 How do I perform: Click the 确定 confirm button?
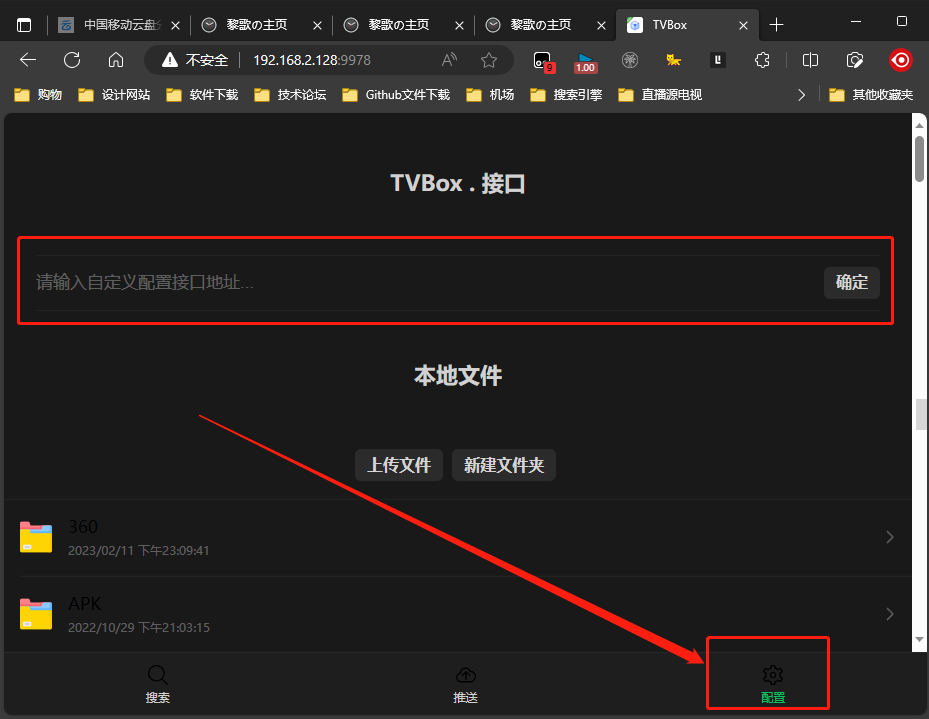[x=851, y=283]
